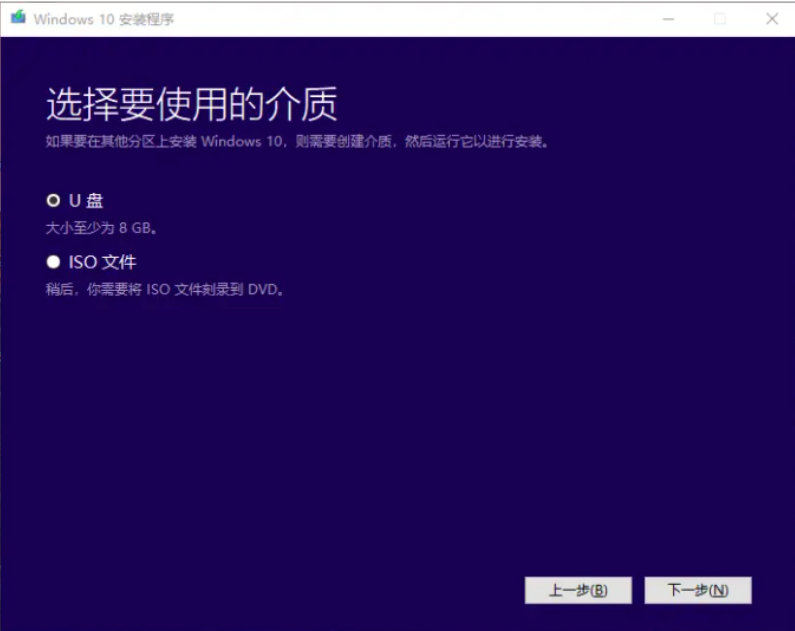The height and width of the screenshot is (631, 795).
Task: Select the ISO 文件 radio button circle
Action: coord(54,262)
